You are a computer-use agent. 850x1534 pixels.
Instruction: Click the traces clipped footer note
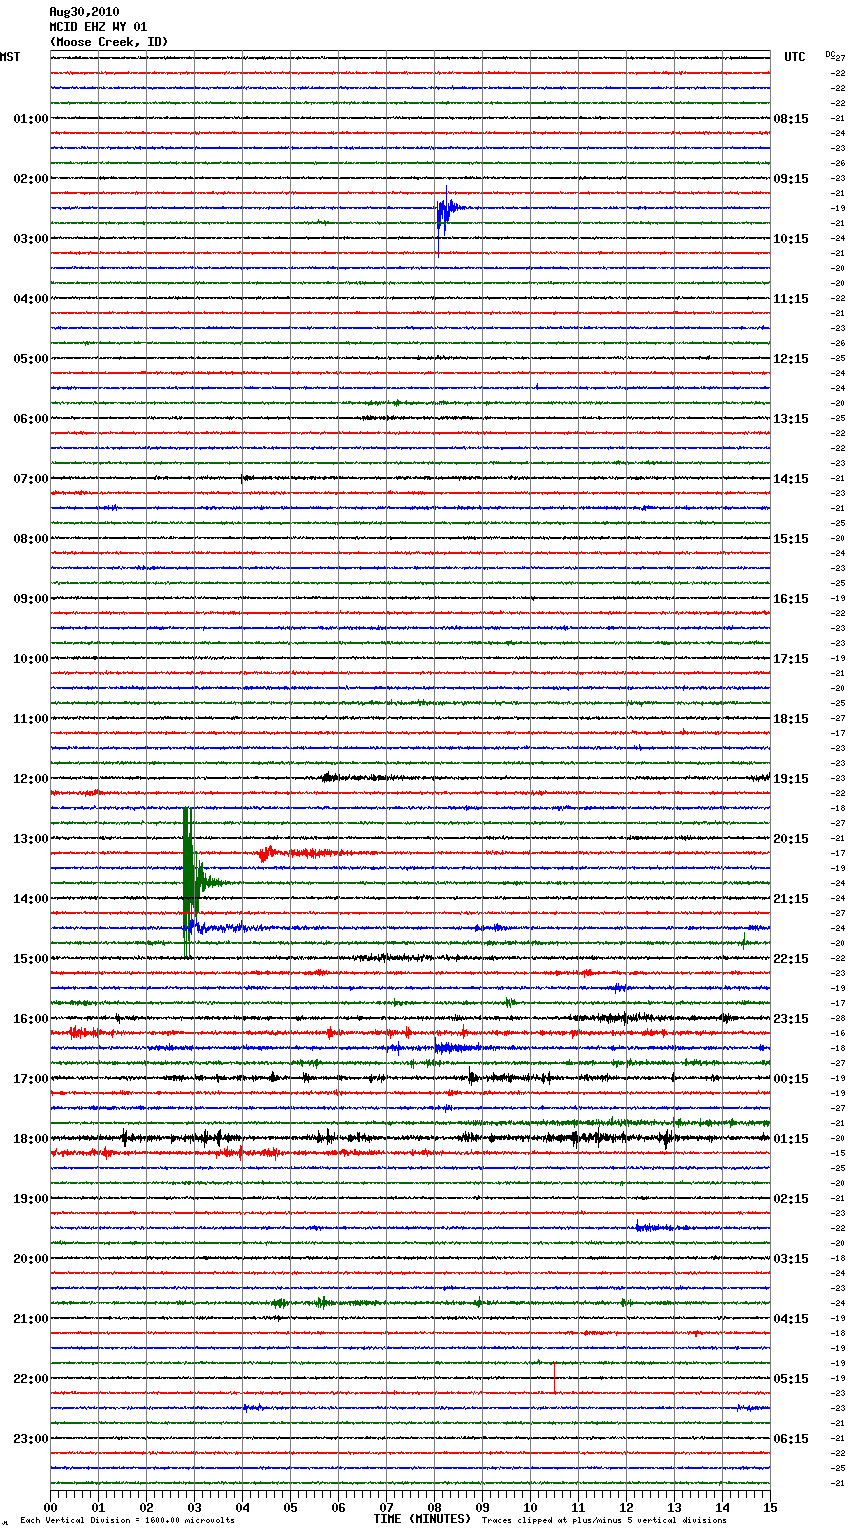[x=604, y=1520]
